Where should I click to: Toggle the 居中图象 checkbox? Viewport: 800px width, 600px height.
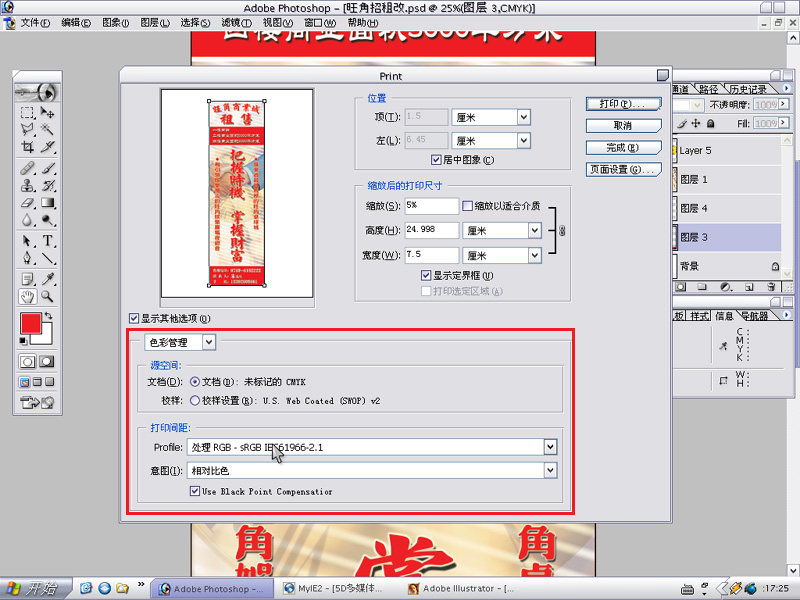(436, 160)
